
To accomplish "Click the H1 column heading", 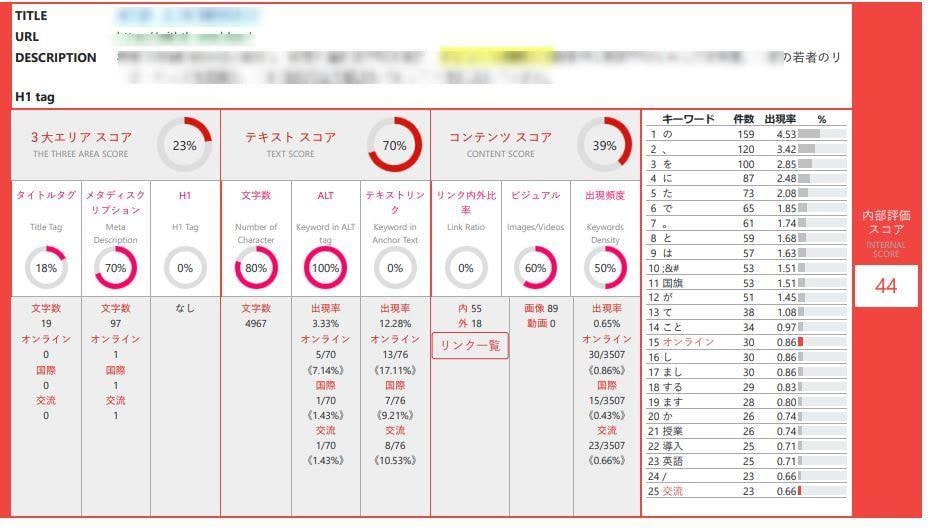I will click(185, 195).
